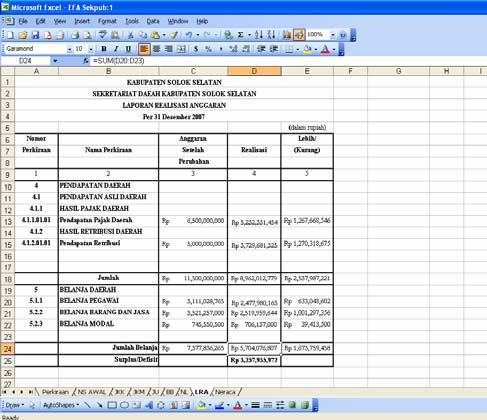Open the Edit menu
Image resolution: width=487 pixels, height=420 pixels.
click(x=40, y=21)
